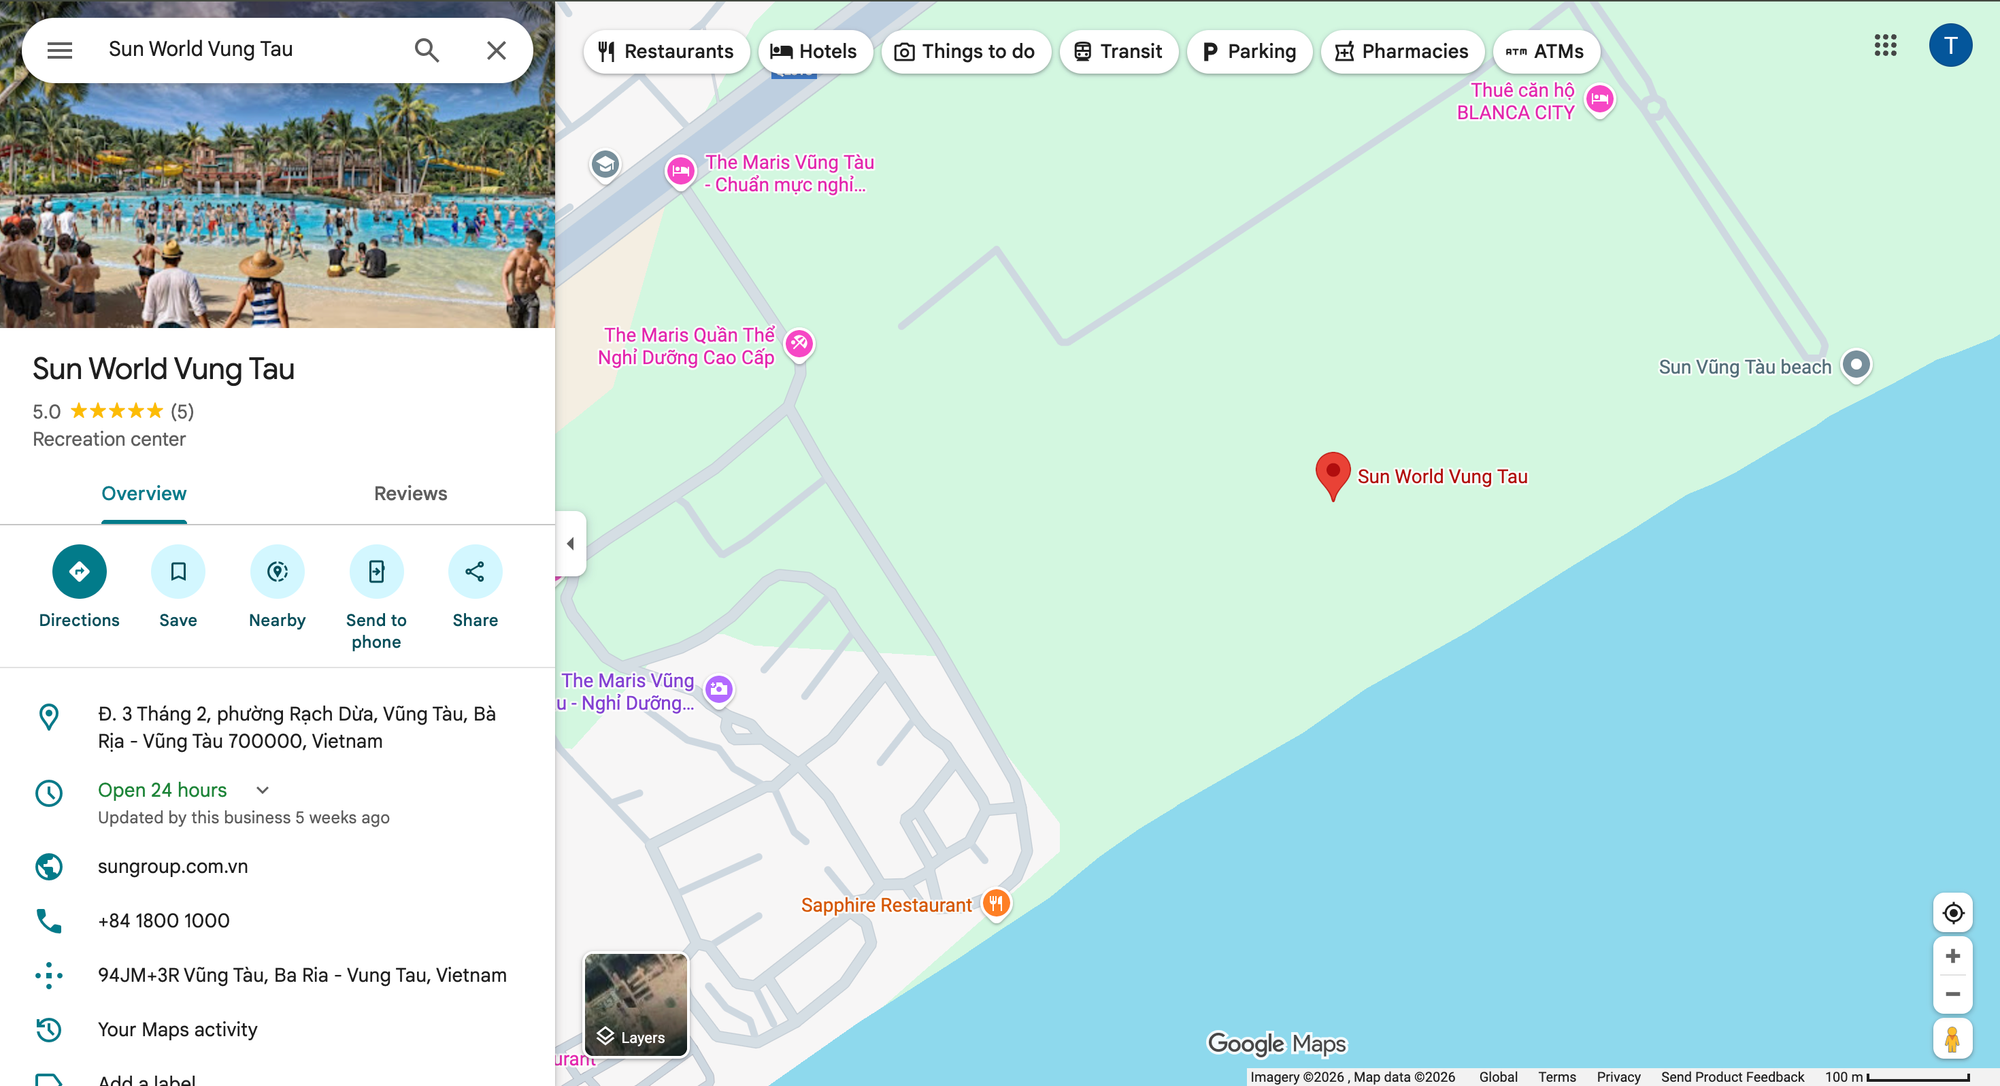This screenshot has width=2000, height=1086.
Task: Open Street View pegman
Action: click(1953, 1039)
